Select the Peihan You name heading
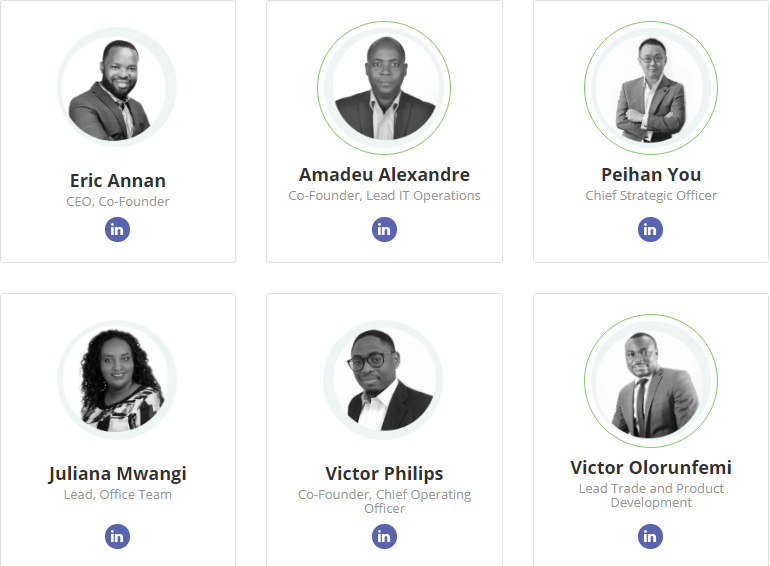This screenshot has height=566, width=770. [651, 175]
